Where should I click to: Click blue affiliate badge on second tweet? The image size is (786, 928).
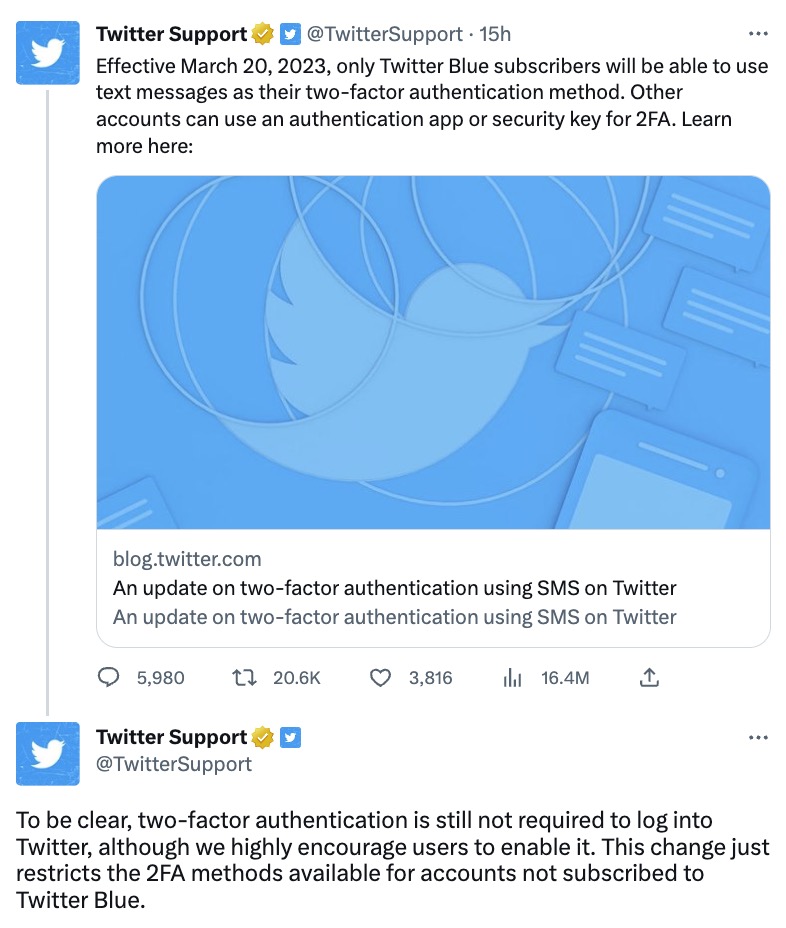tap(290, 737)
